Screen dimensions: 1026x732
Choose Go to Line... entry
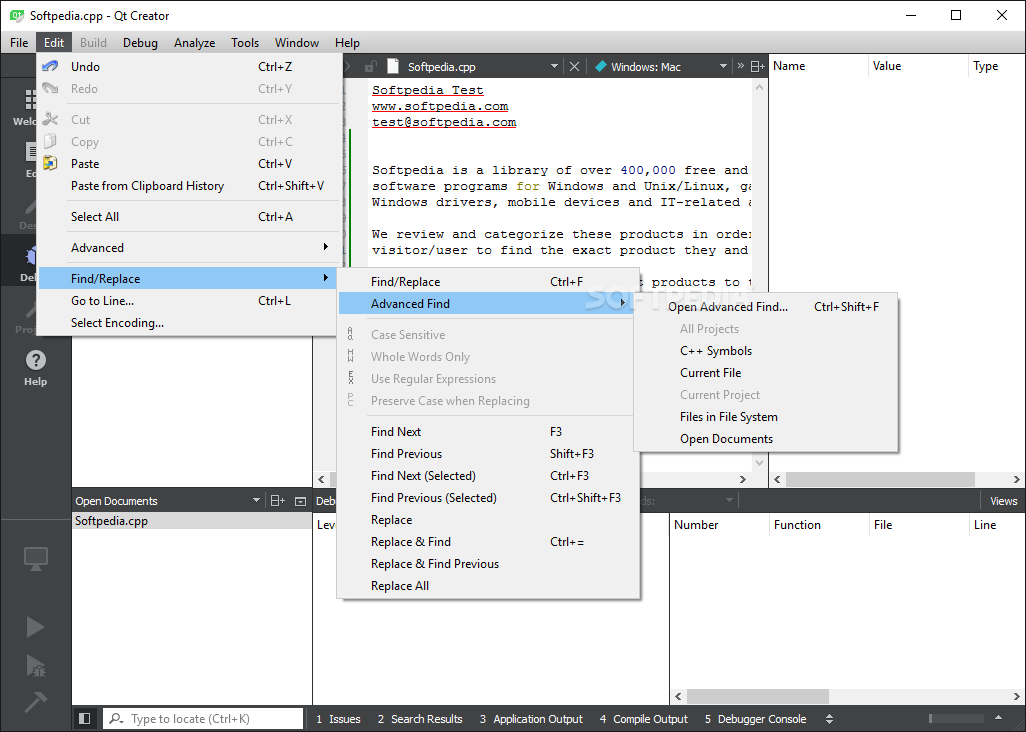pos(190,301)
